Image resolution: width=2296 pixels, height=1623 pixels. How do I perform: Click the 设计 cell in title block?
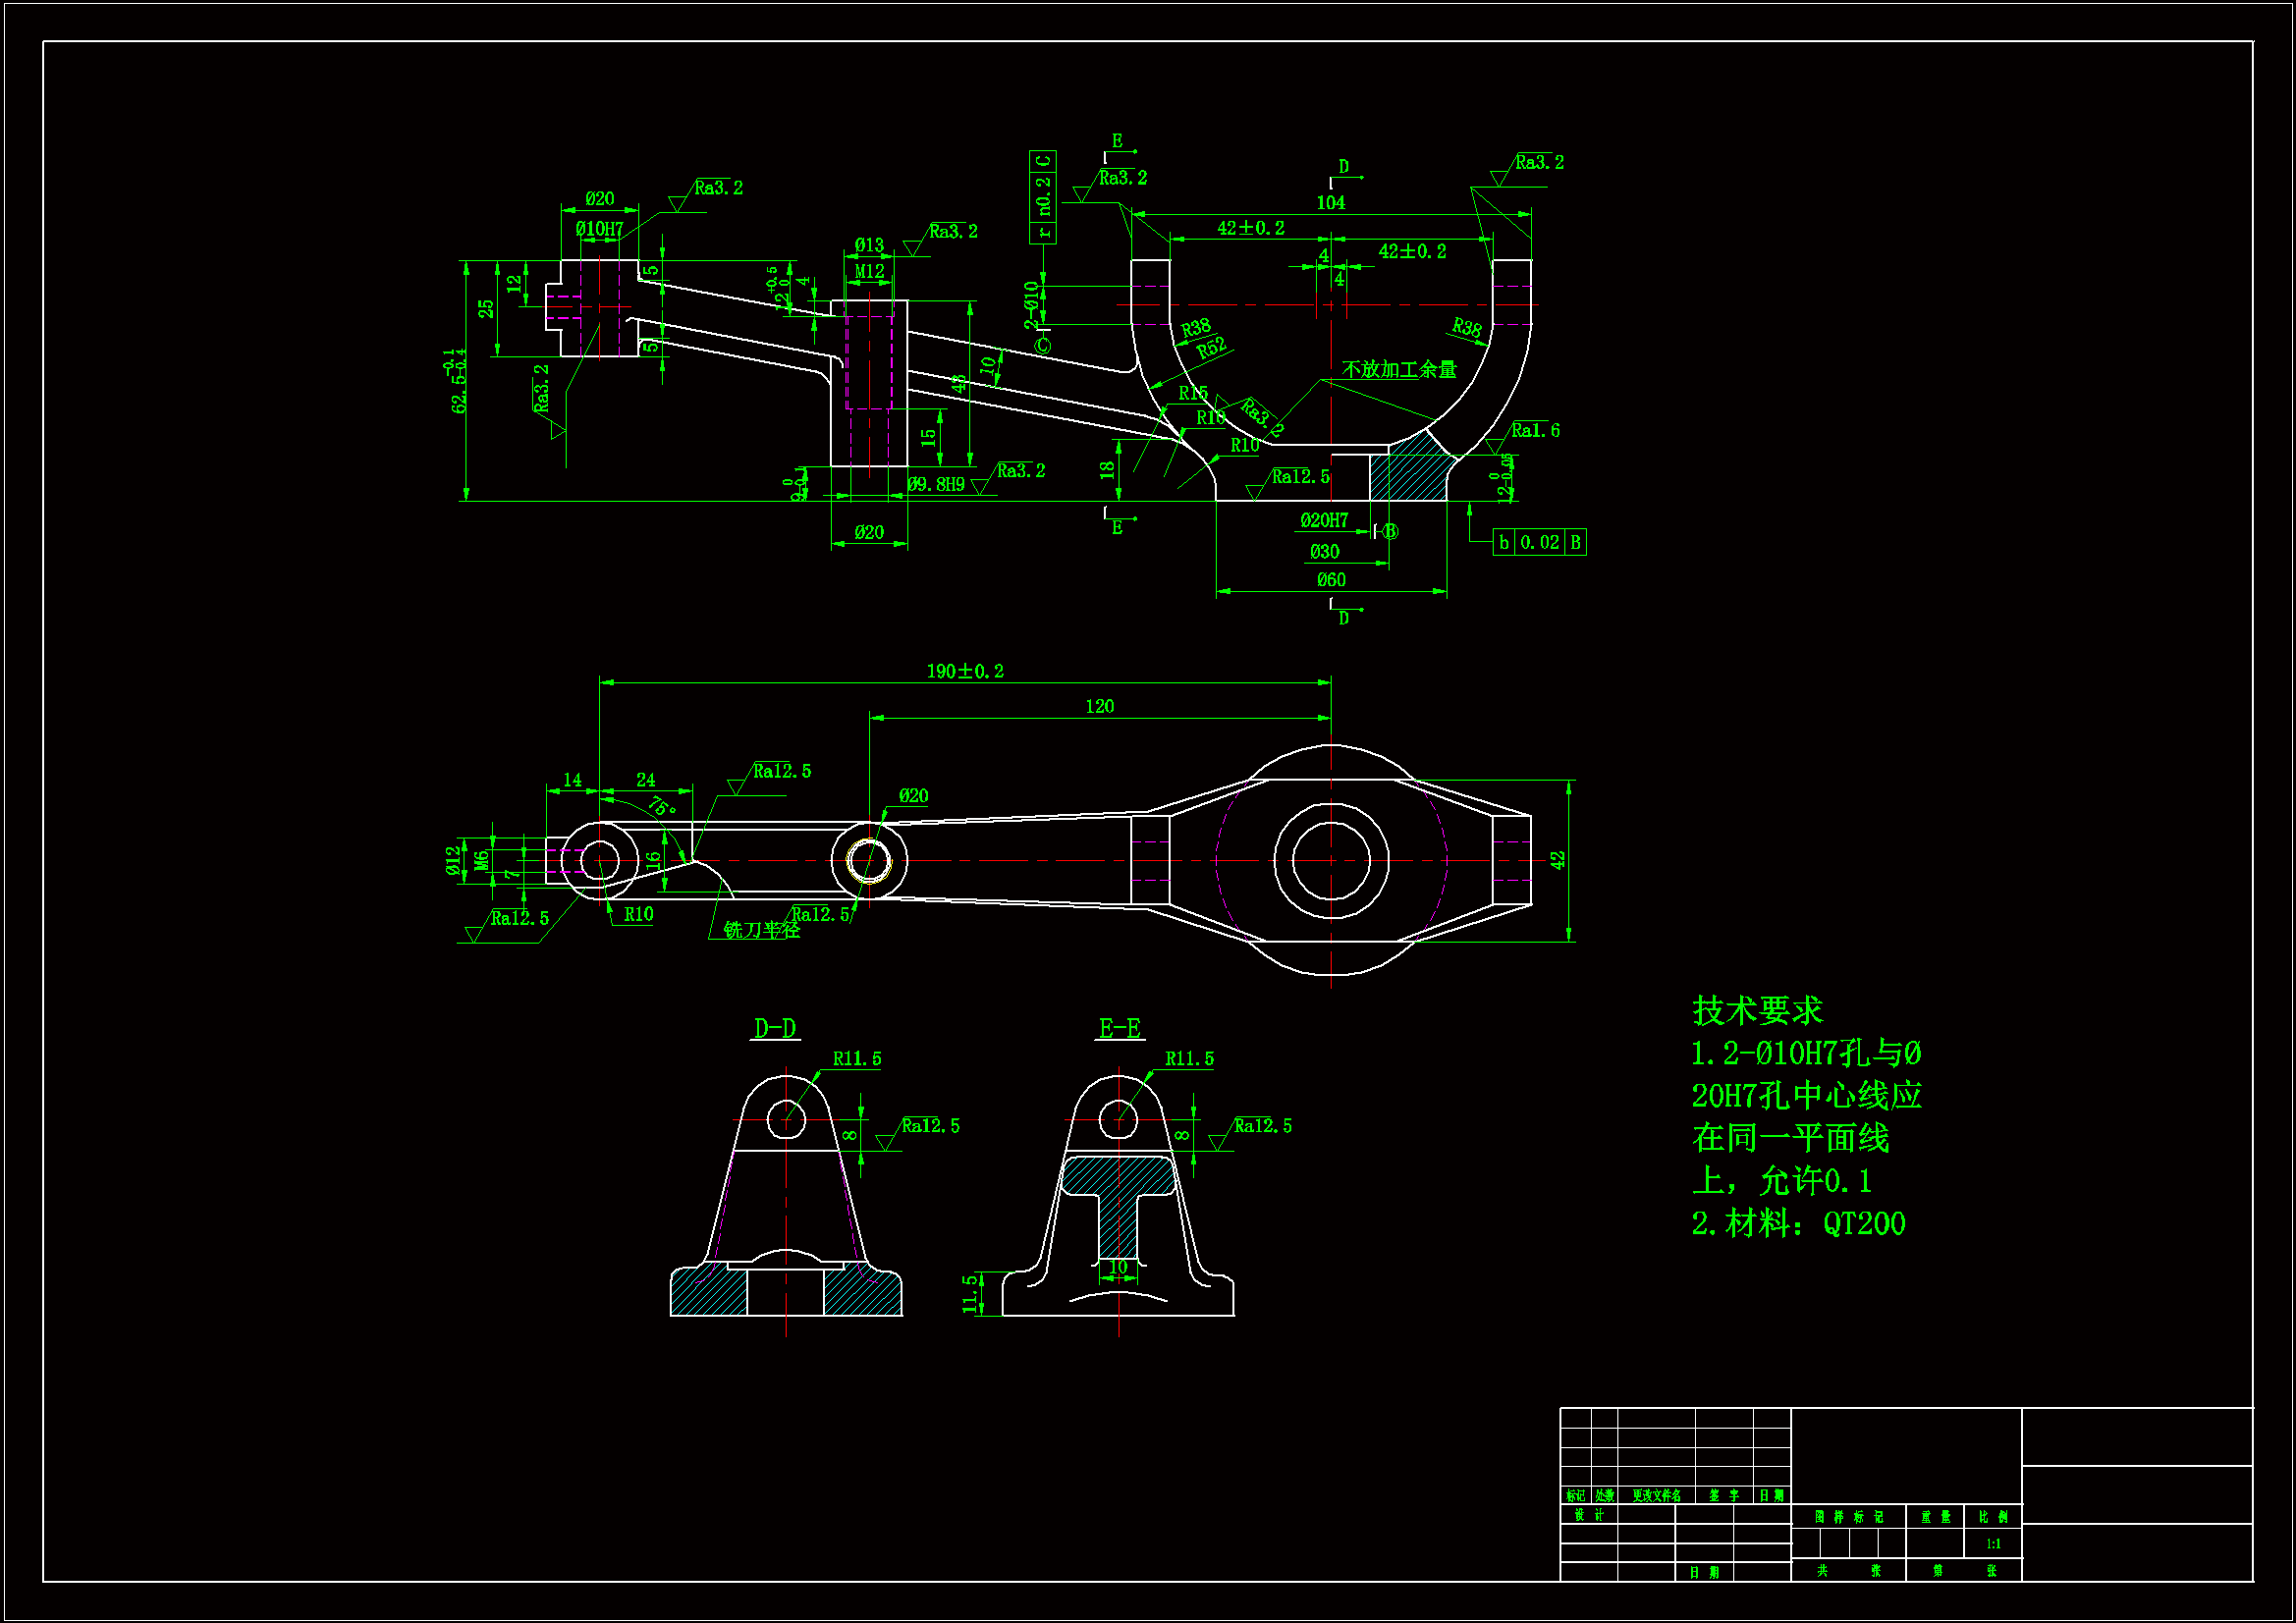pyautogui.click(x=1589, y=1515)
